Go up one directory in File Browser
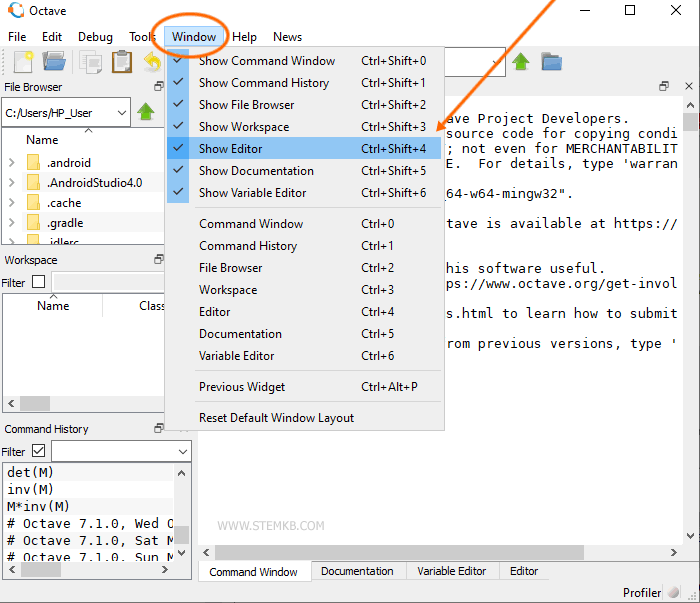The height and width of the screenshot is (603, 700). pos(146,112)
